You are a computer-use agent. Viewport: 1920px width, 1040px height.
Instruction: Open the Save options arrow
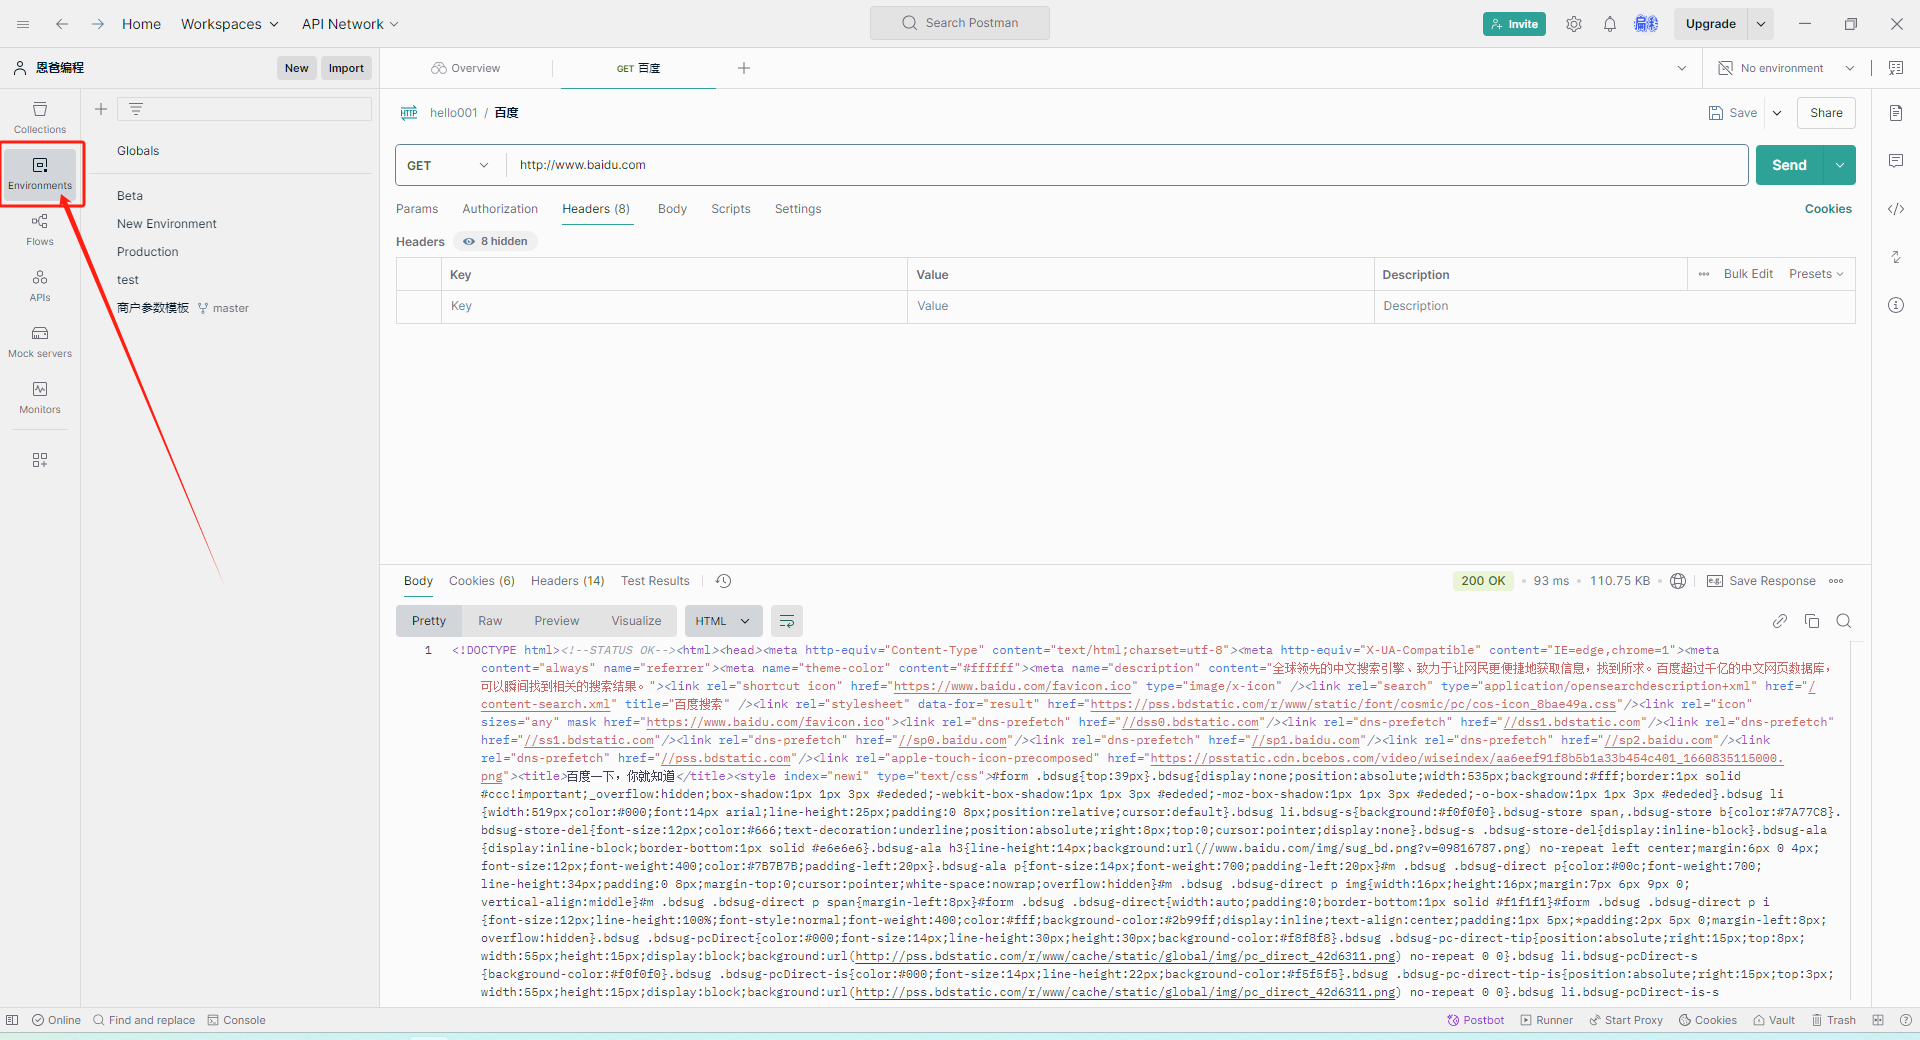[1777, 113]
